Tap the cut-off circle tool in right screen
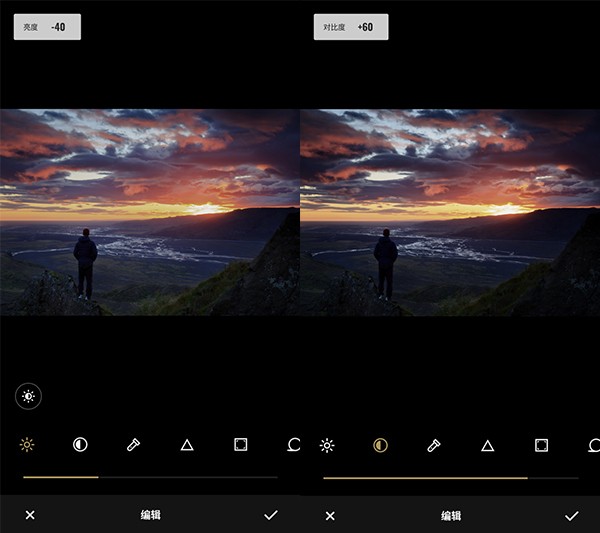The image size is (600, 533). [x=594, y=445]
